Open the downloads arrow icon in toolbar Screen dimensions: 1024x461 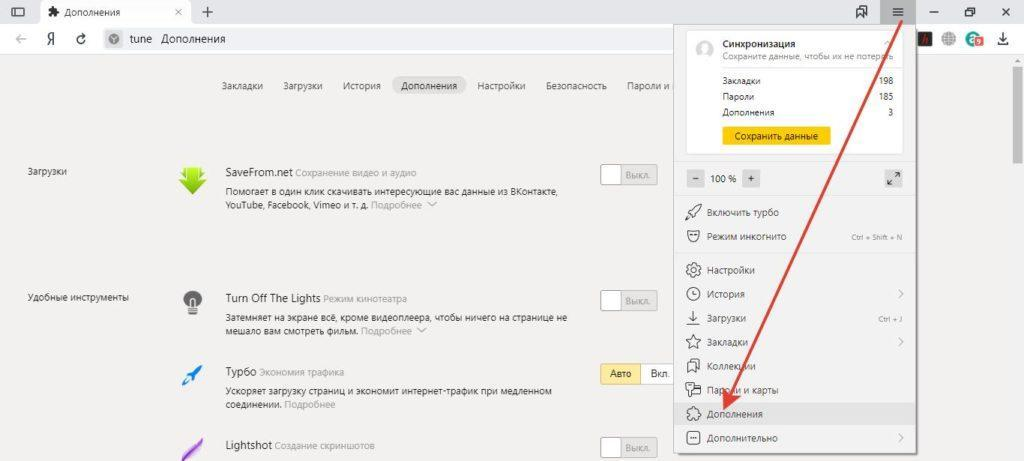coord(1003,39)
